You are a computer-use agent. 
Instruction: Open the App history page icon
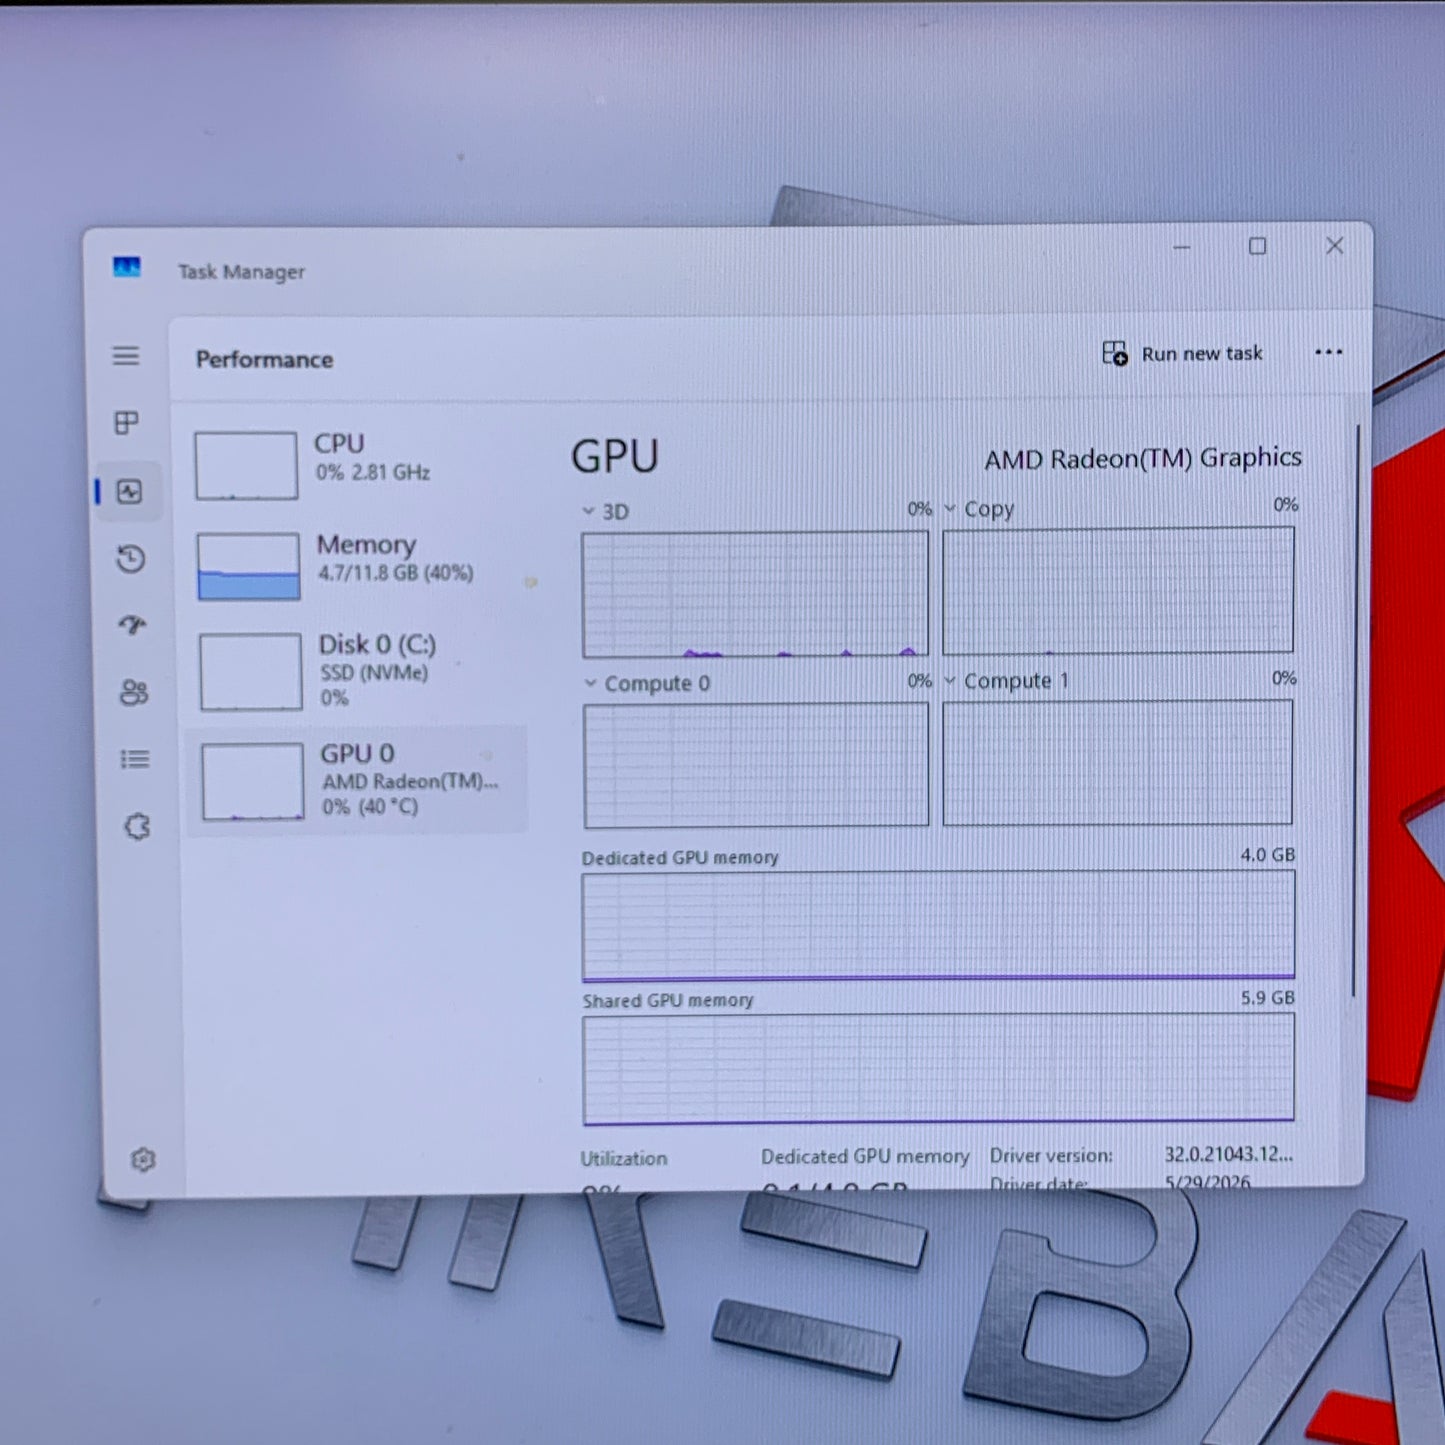pyautogui.click(x=131, y=558)
